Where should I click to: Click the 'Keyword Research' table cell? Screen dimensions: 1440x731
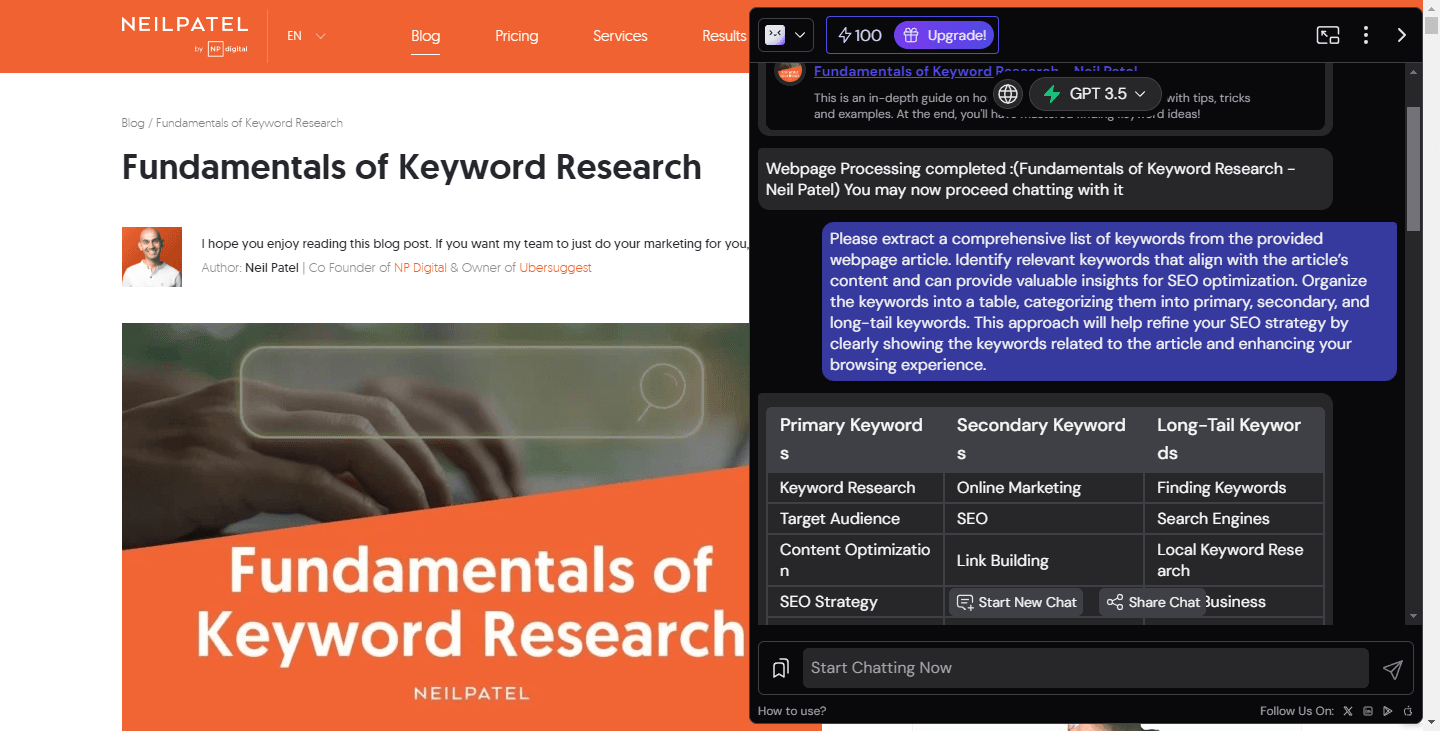pos(855,488)
